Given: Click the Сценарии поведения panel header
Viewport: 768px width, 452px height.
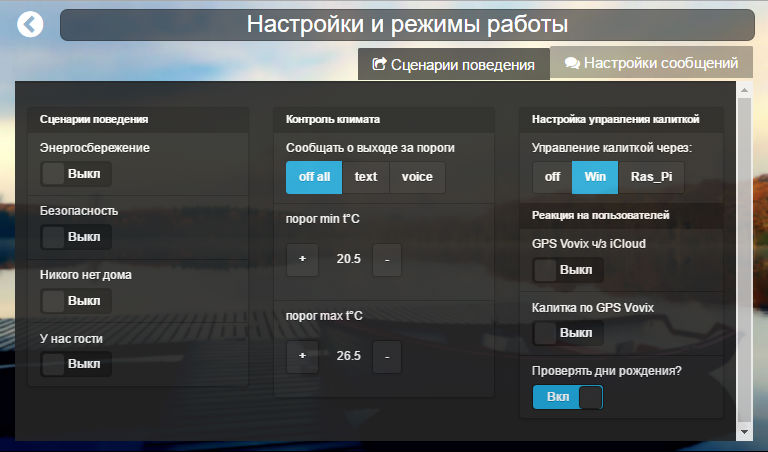Looking at the screenshot, I should [x=94, y=119].
